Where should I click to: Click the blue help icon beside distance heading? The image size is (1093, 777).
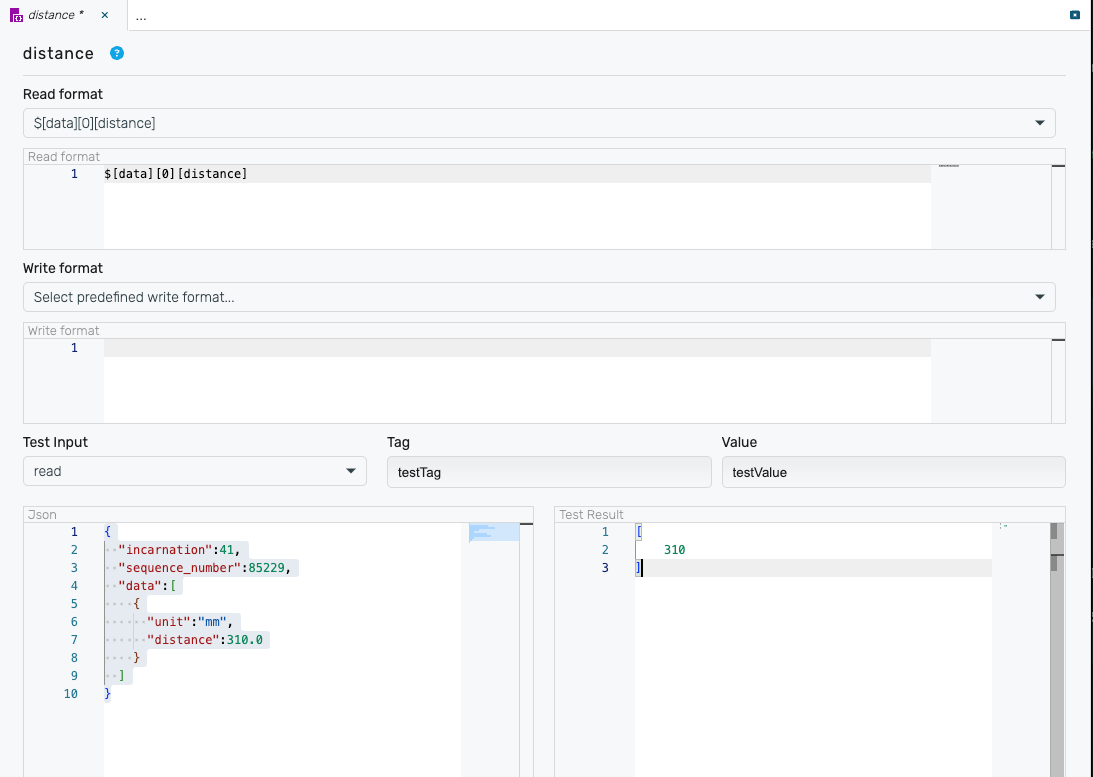coord(117,53)
